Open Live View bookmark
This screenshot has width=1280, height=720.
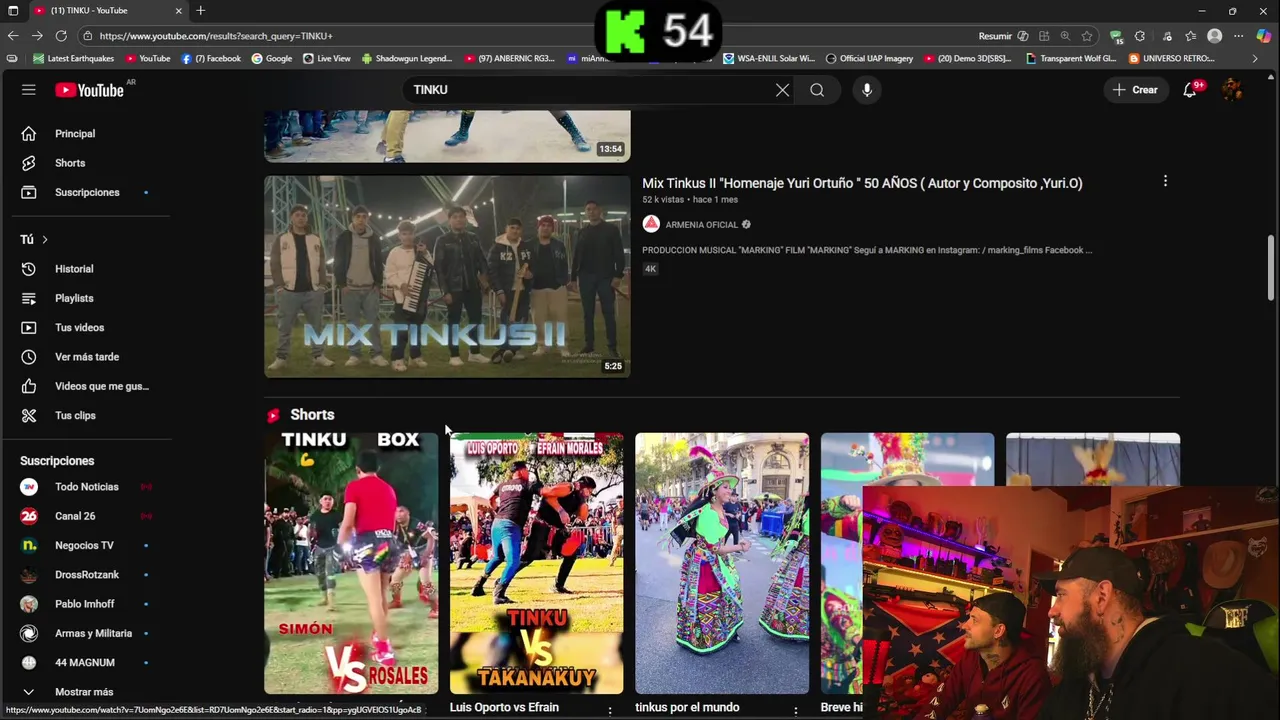pos(327,59)
